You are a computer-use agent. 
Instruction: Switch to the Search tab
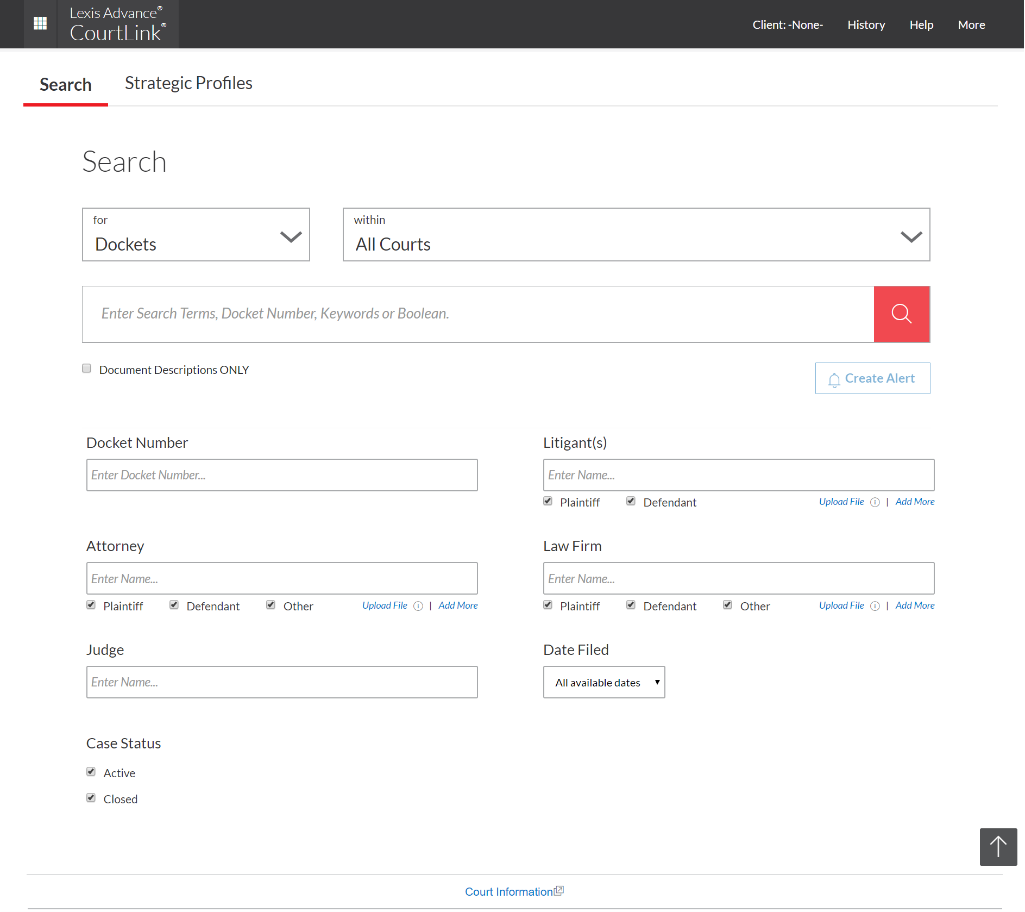[65, 85]
